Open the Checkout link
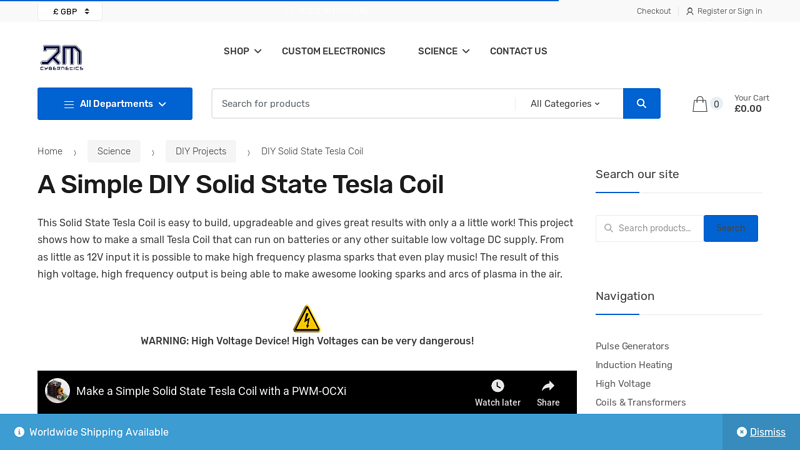This screenshot has height=450, width=800. click(x=653, y=11)
